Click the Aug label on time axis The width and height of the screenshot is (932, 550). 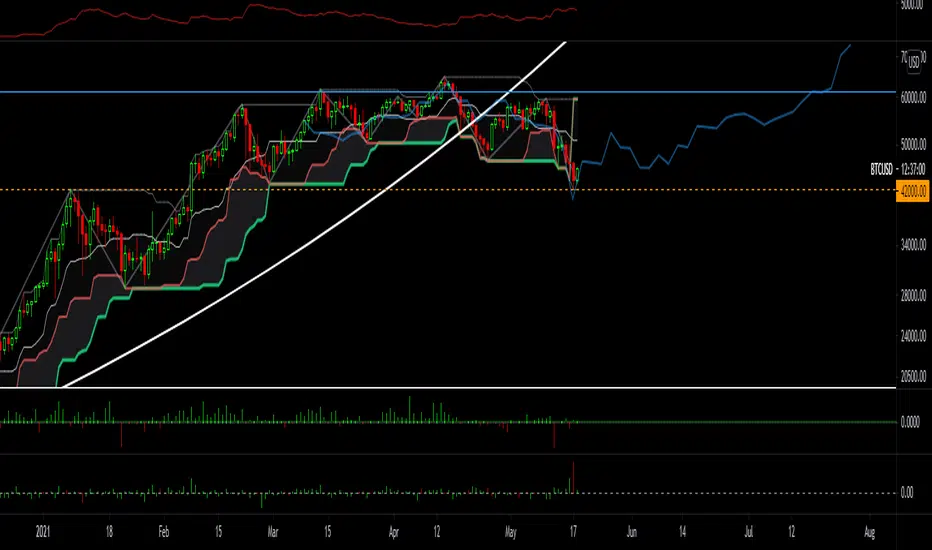[x=870, y=532]
